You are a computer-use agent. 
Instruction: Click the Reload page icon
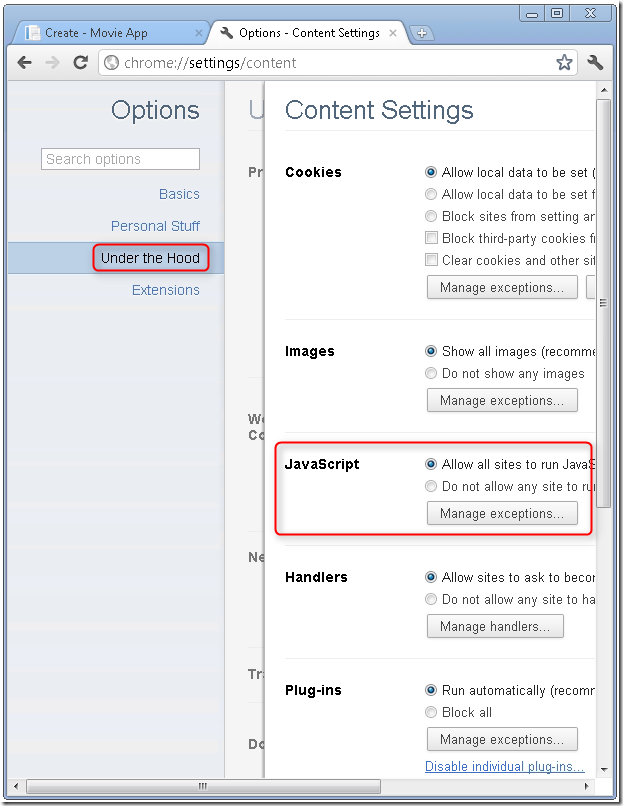click(81, 63)
